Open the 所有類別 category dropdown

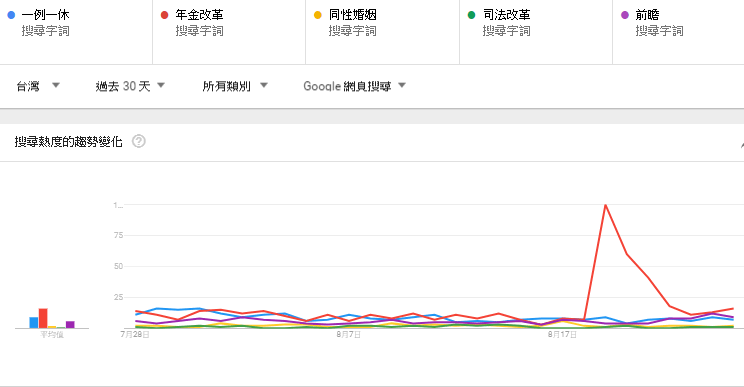(235, 86)
